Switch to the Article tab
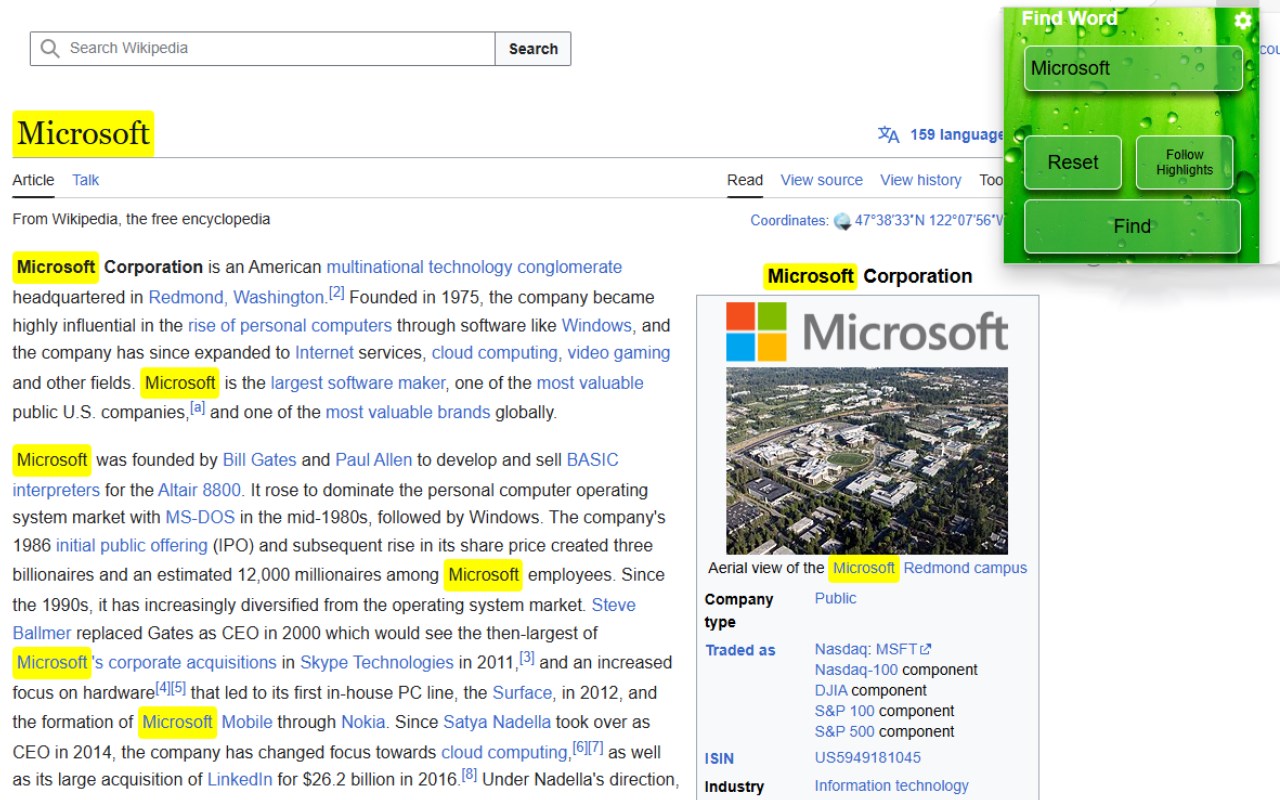 click(33, 180)
